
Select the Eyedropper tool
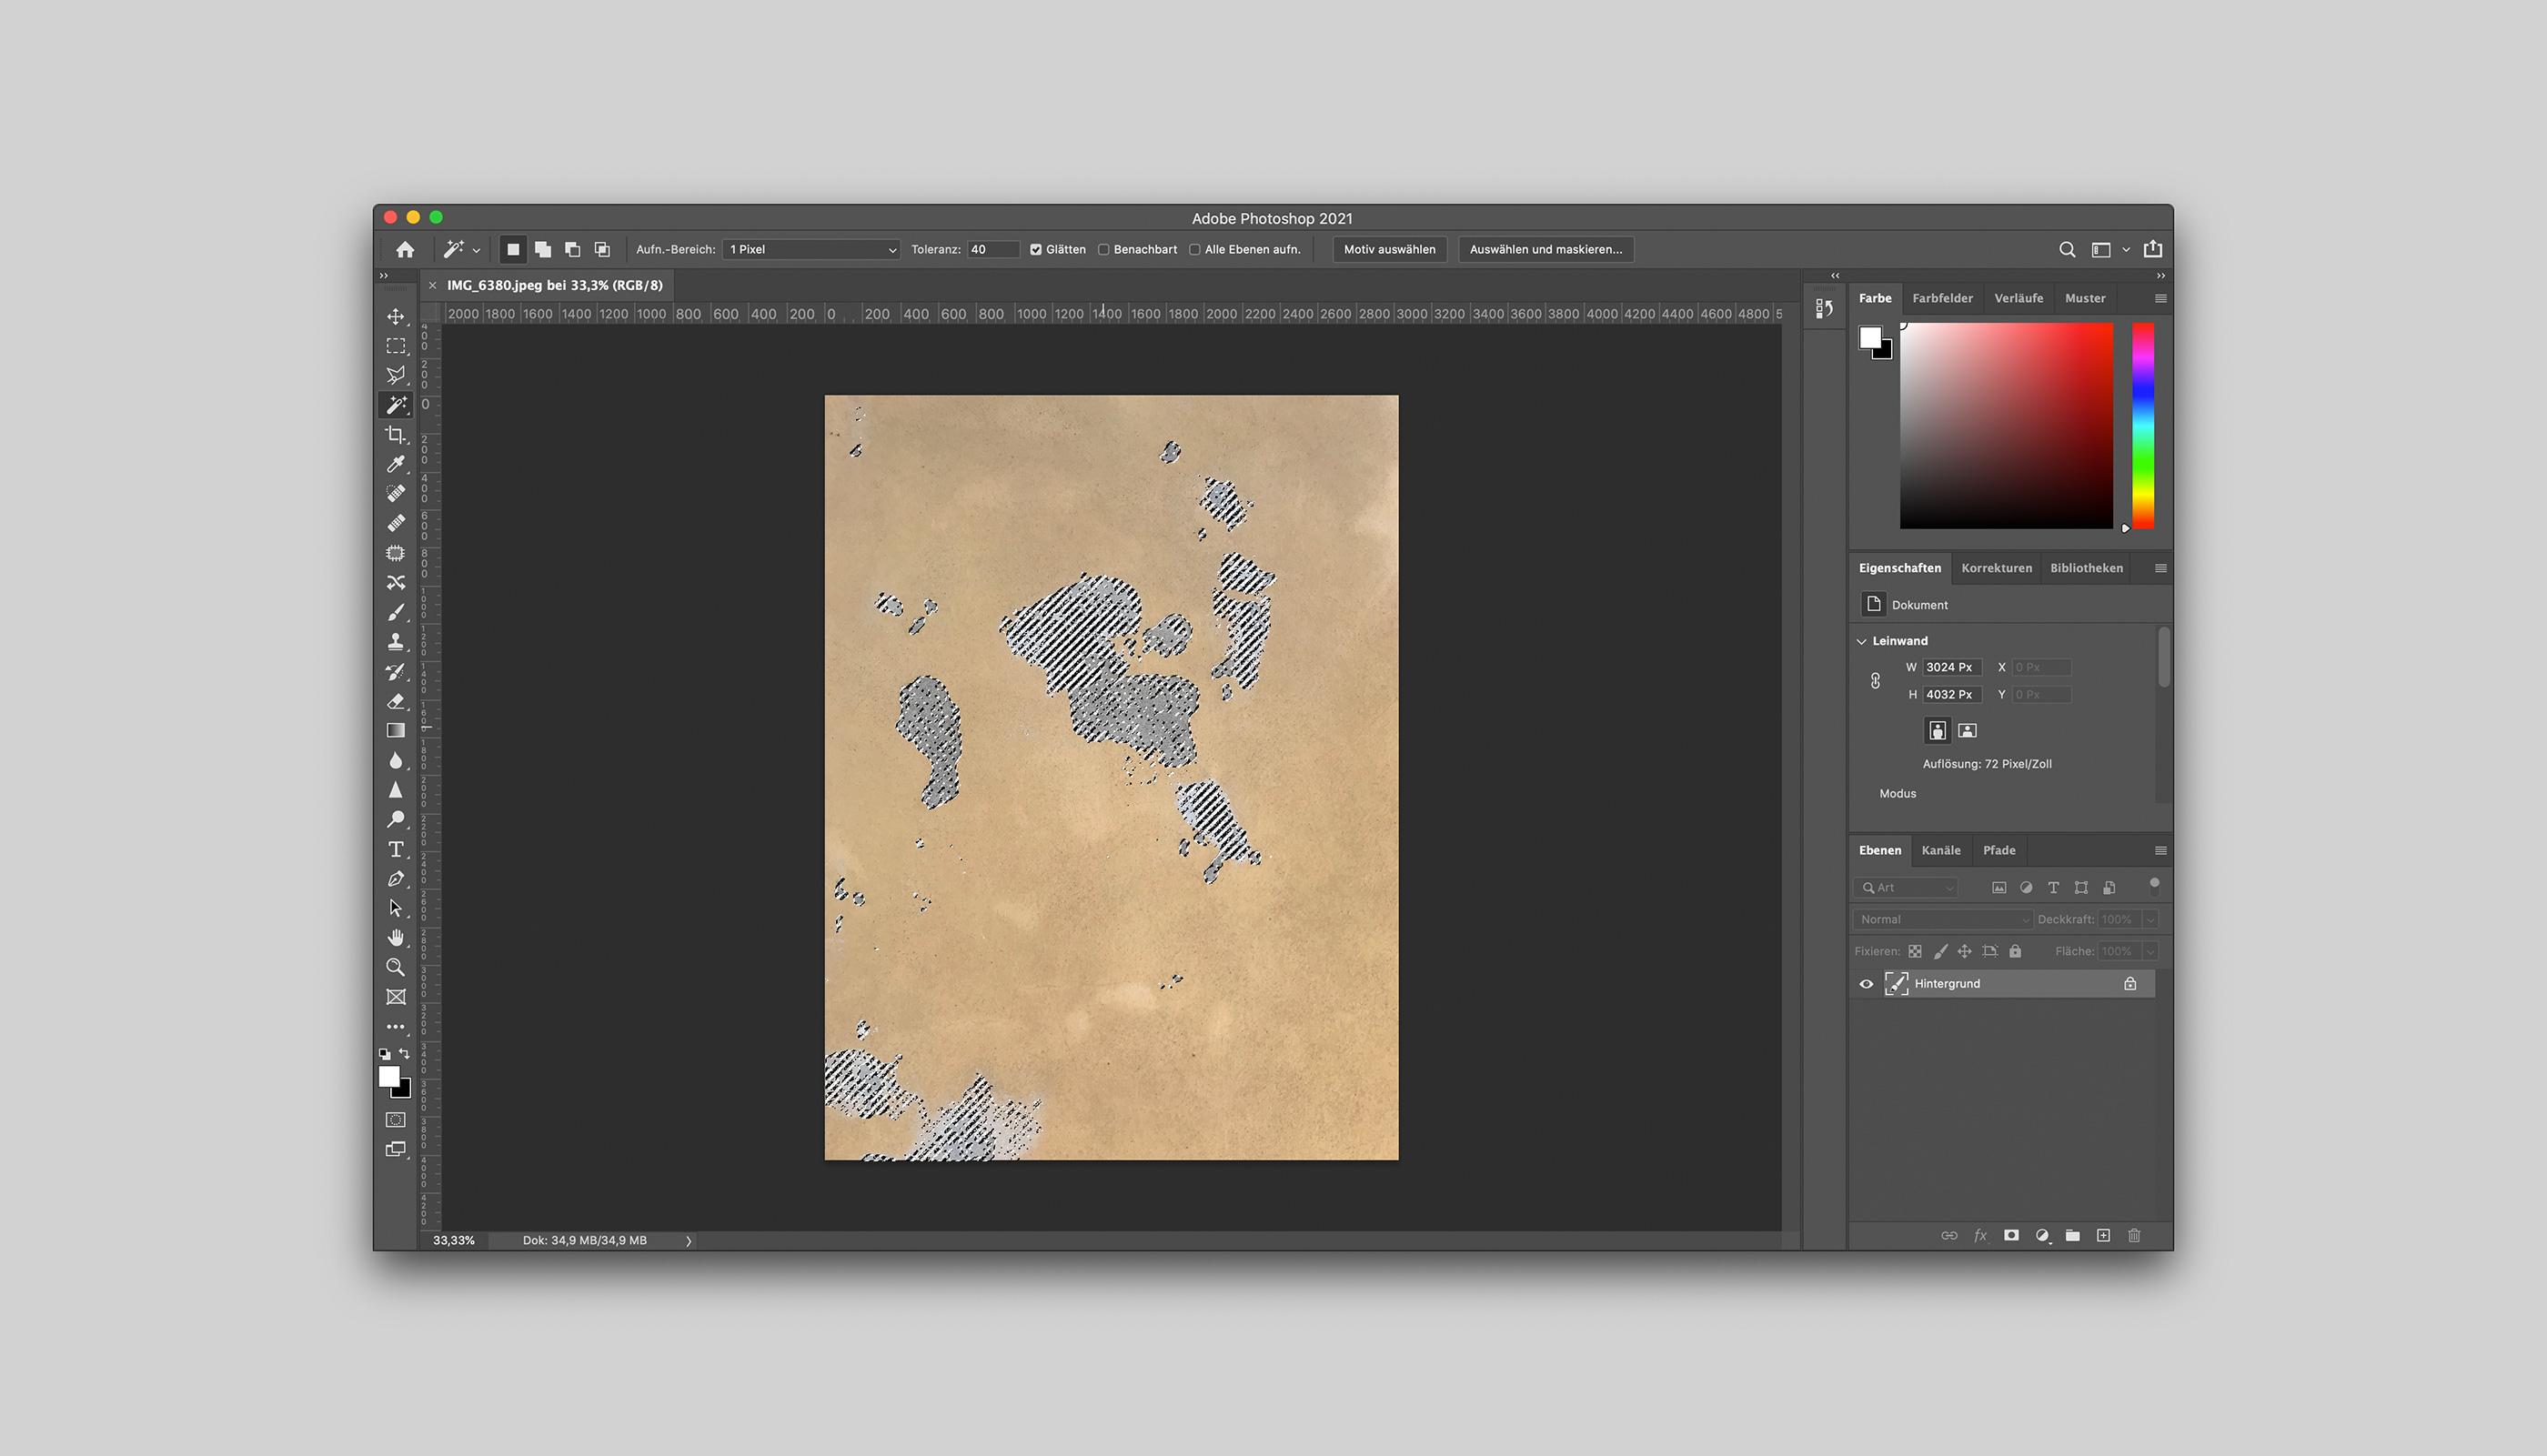pyautogui.click(x=396, y=464)
